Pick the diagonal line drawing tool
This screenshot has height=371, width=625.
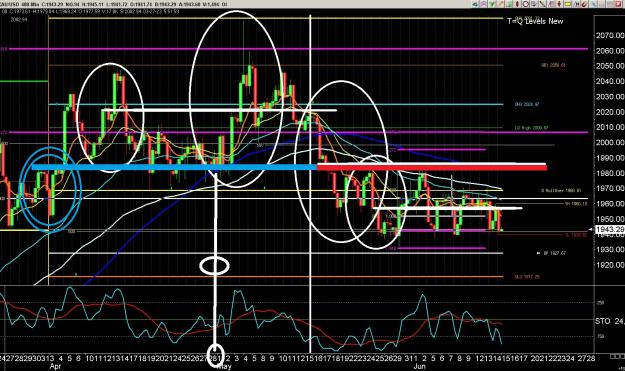[x=542, y=4]
